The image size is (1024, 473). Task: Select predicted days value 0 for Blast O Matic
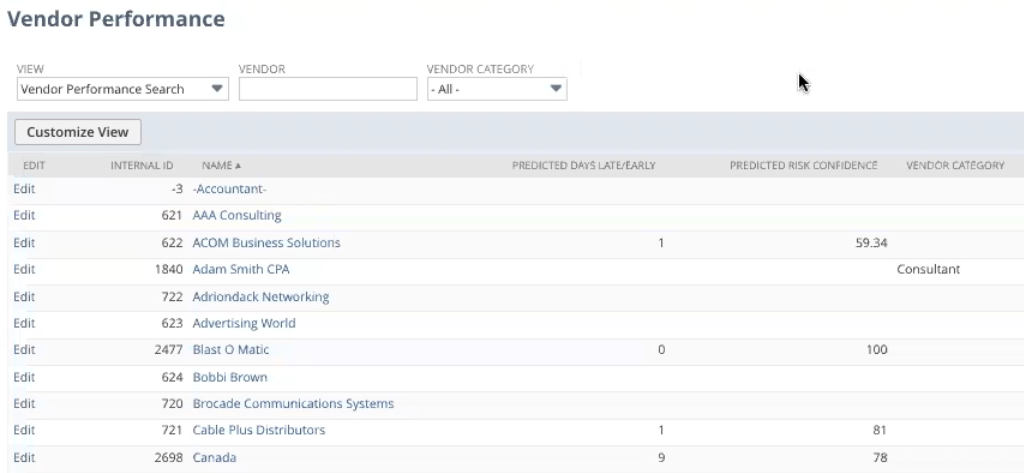661,350
